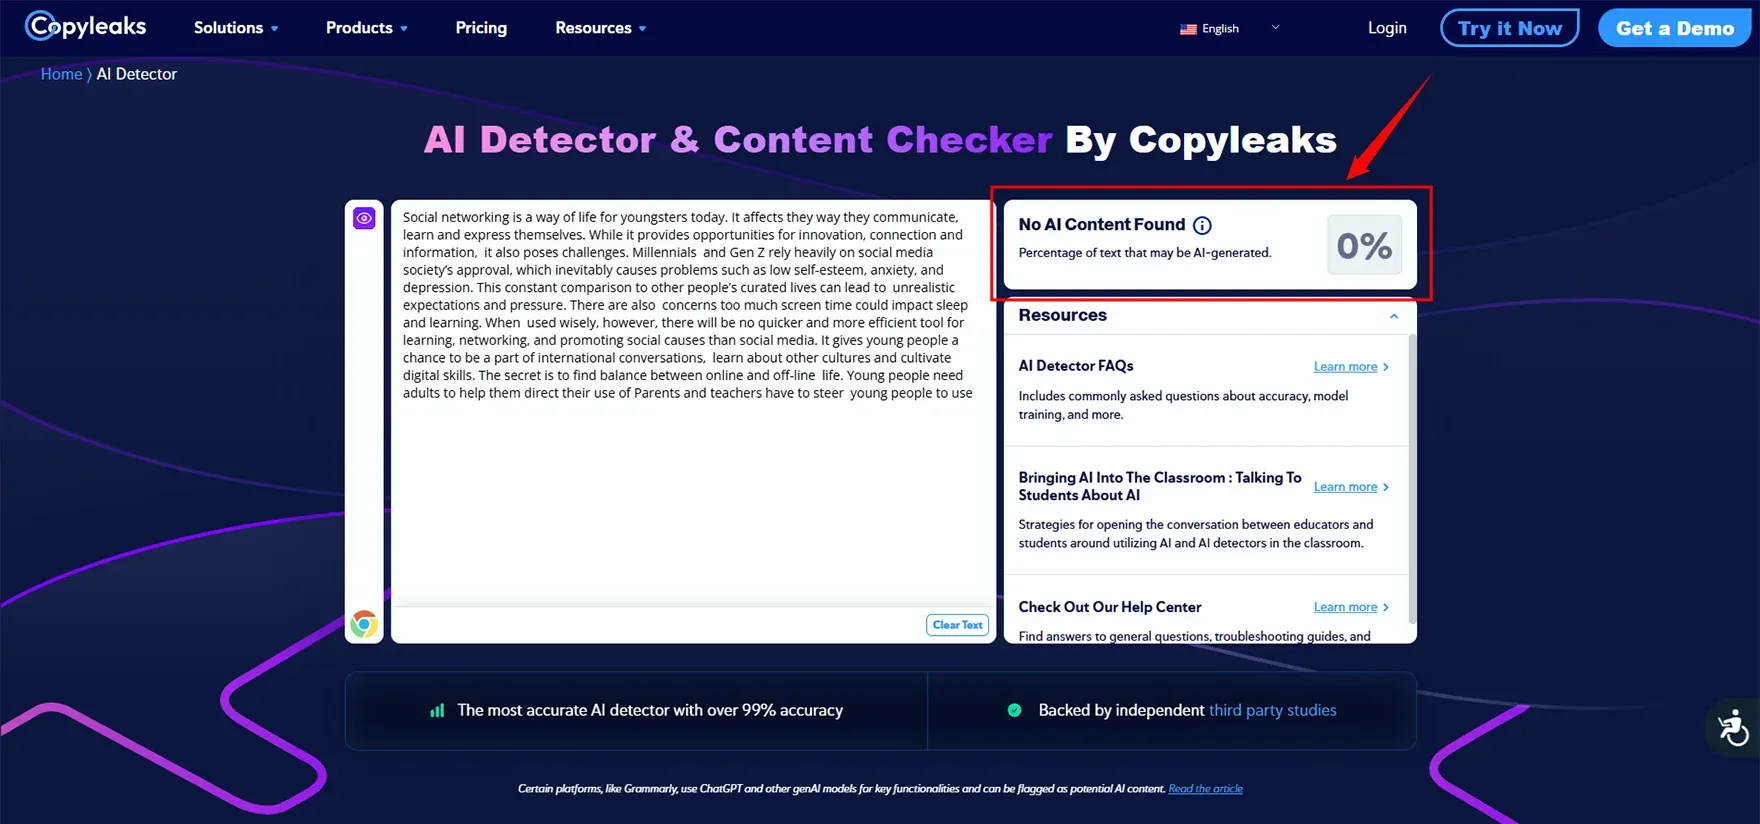Click the Login link
Screen dimensions: 1760x824
coord(1387,28)
